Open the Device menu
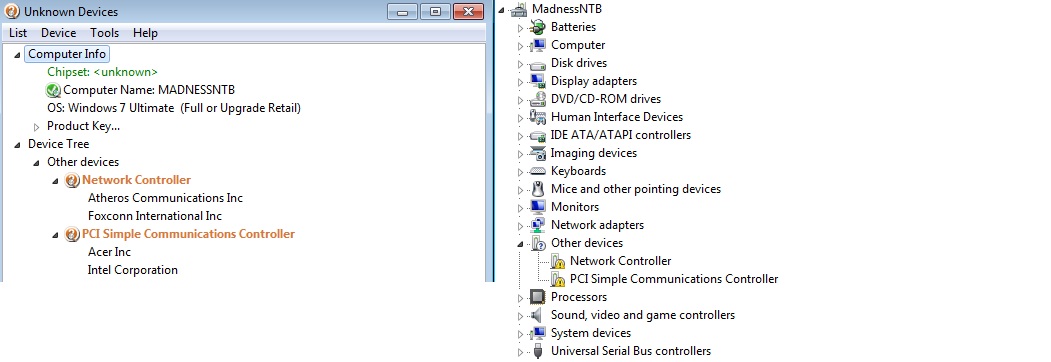Image resolution: width=1051 pixels, height=362 pixels. pos(58,33)
